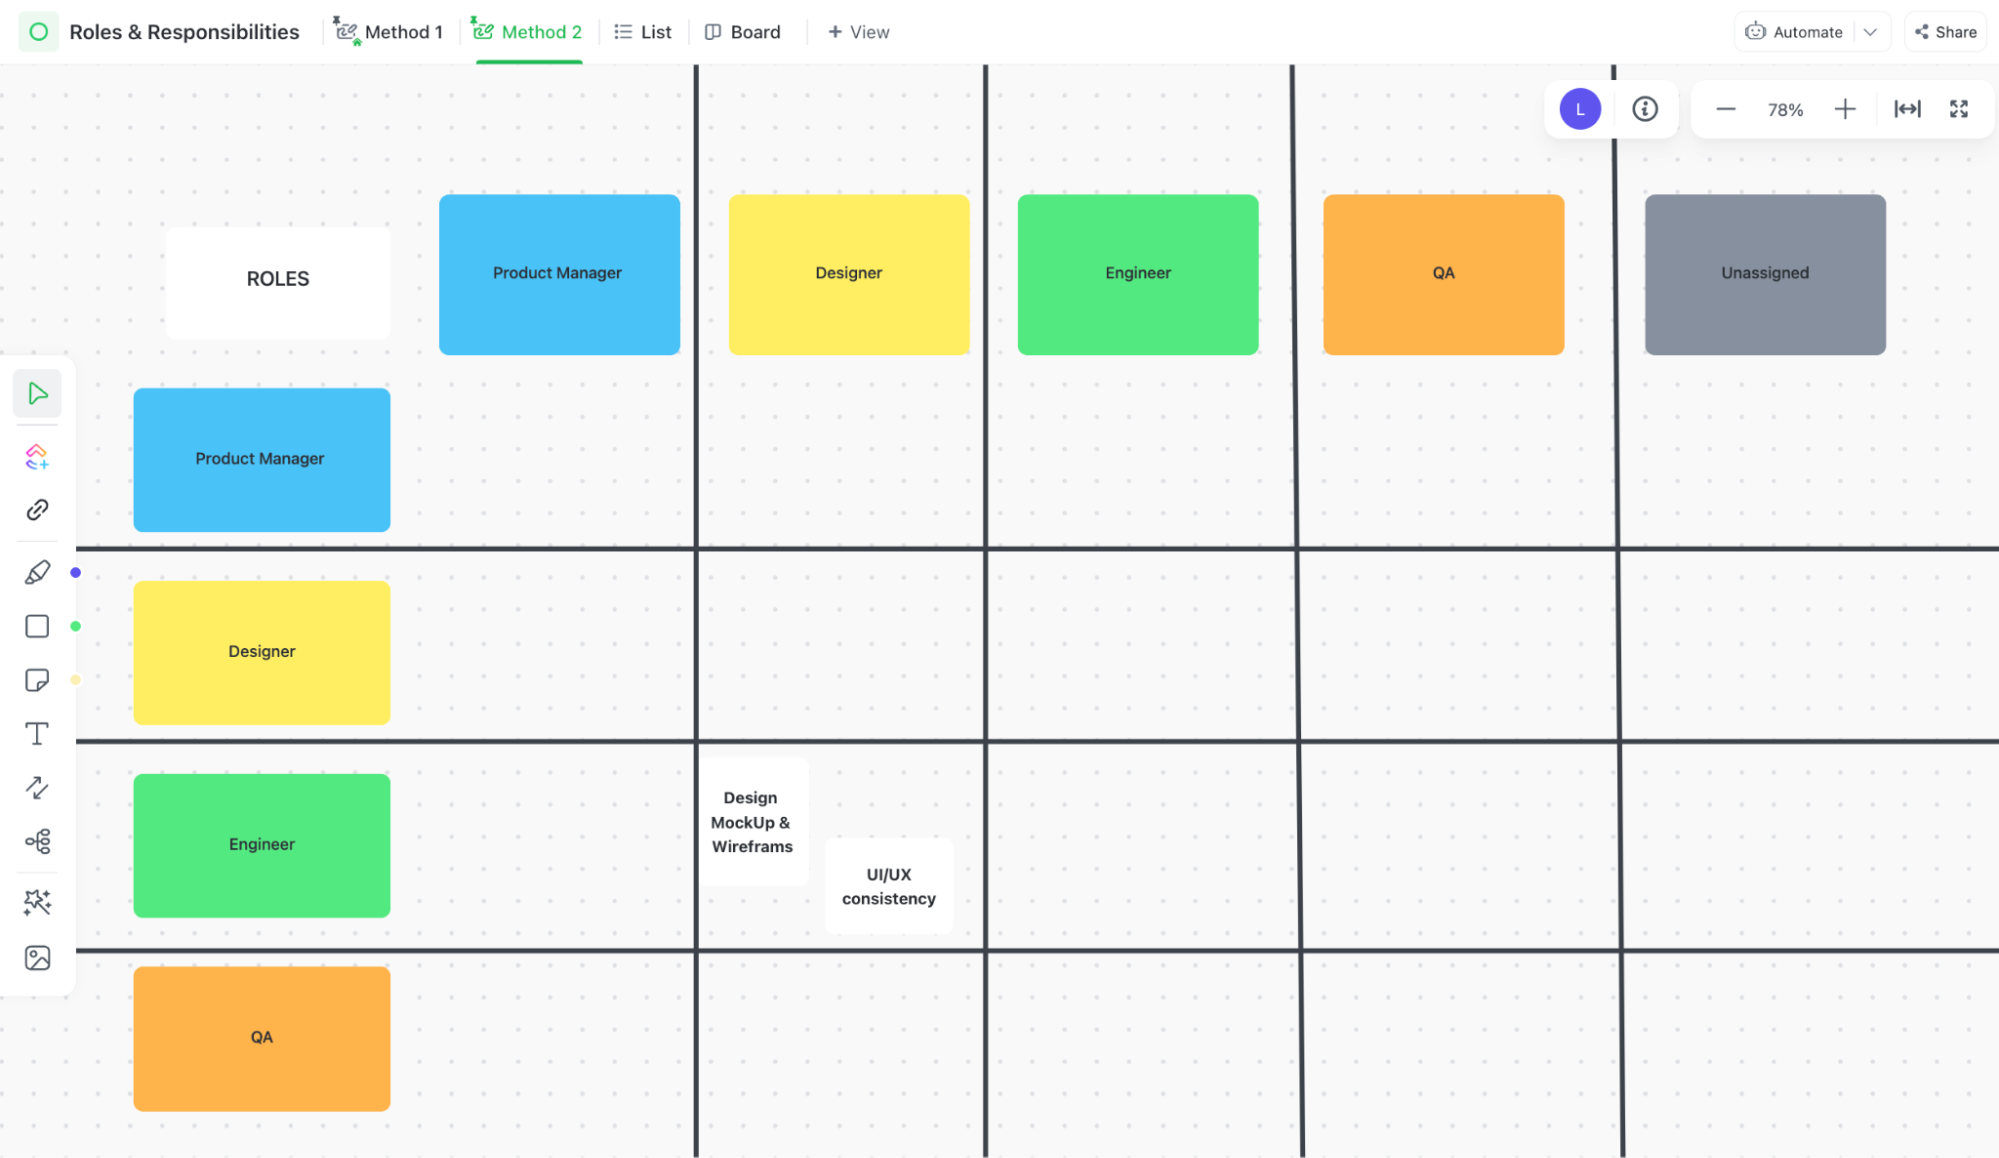The width and height of the screenshot is (1999, 1158).
Task: Open the 78% zoom level menu
Action: point(1785,110)
